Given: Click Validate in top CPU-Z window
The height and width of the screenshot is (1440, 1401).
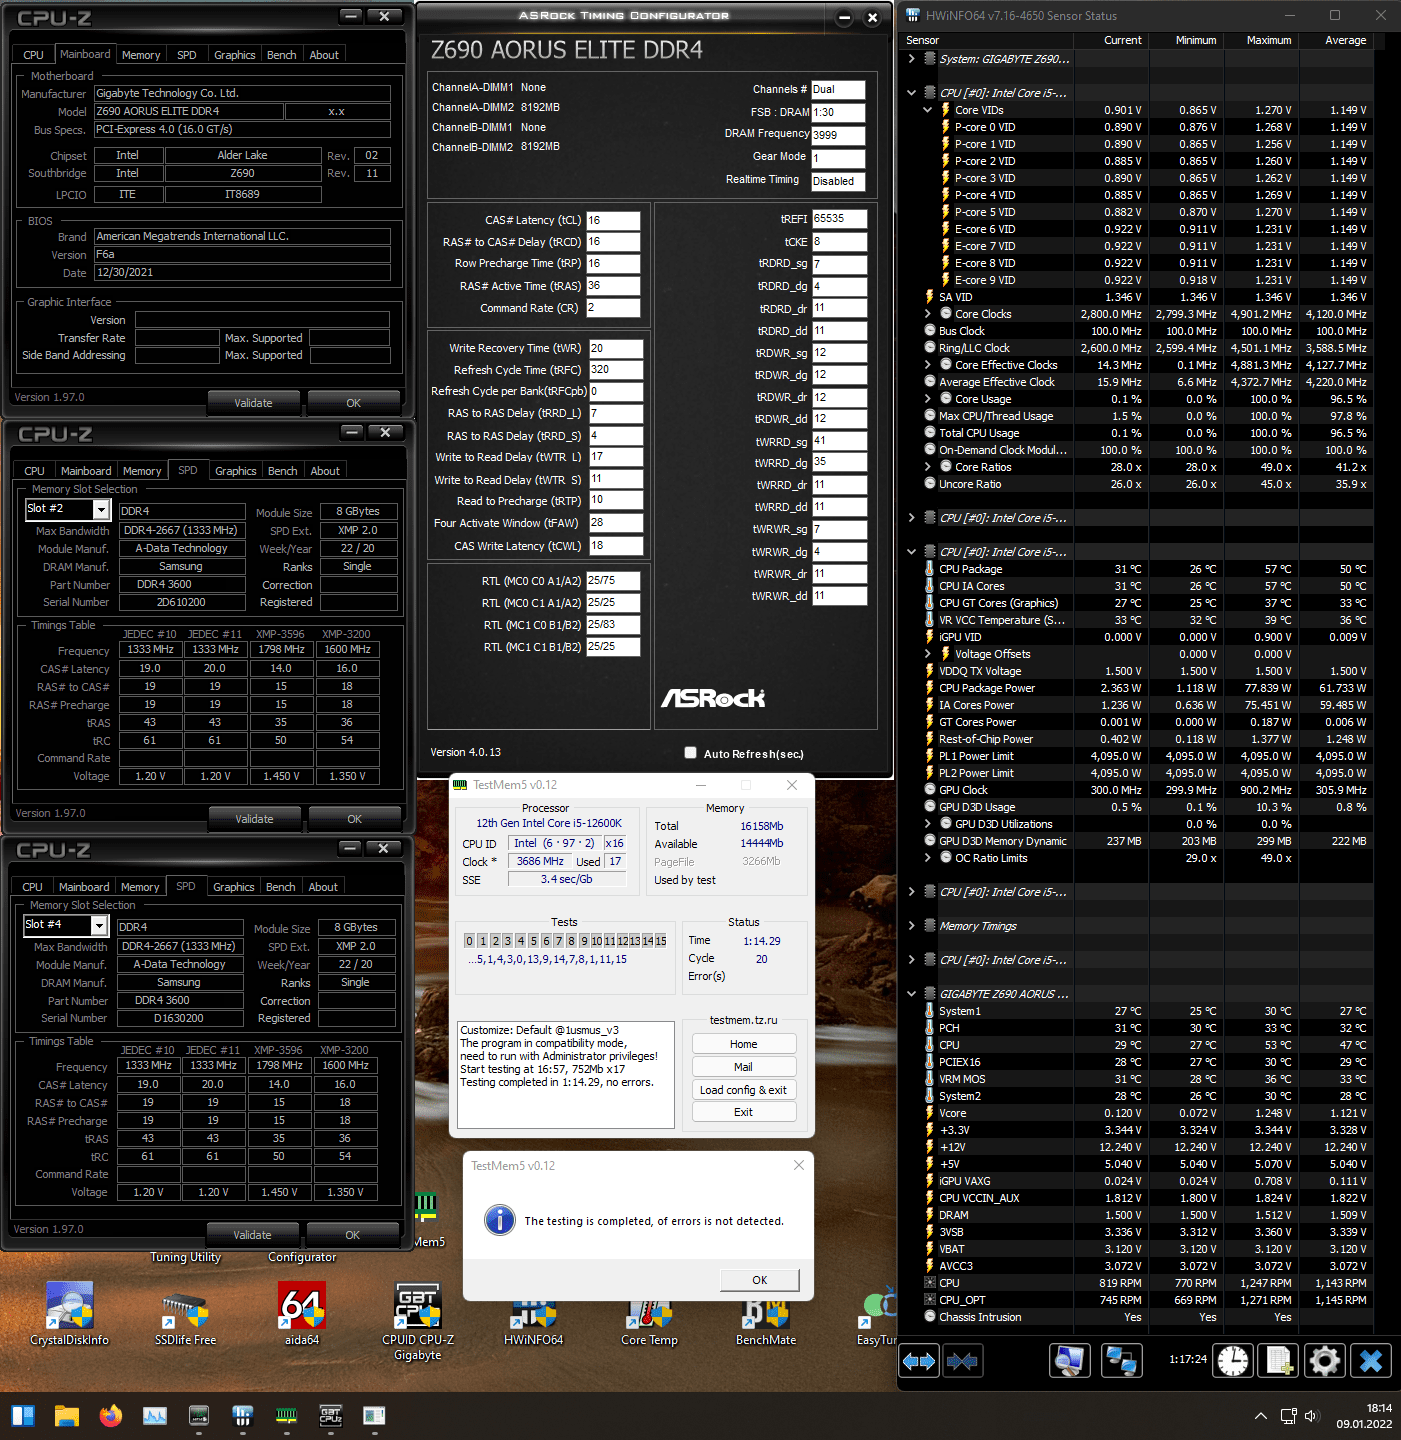Looking at the screenshot, I should pos(253,403).
